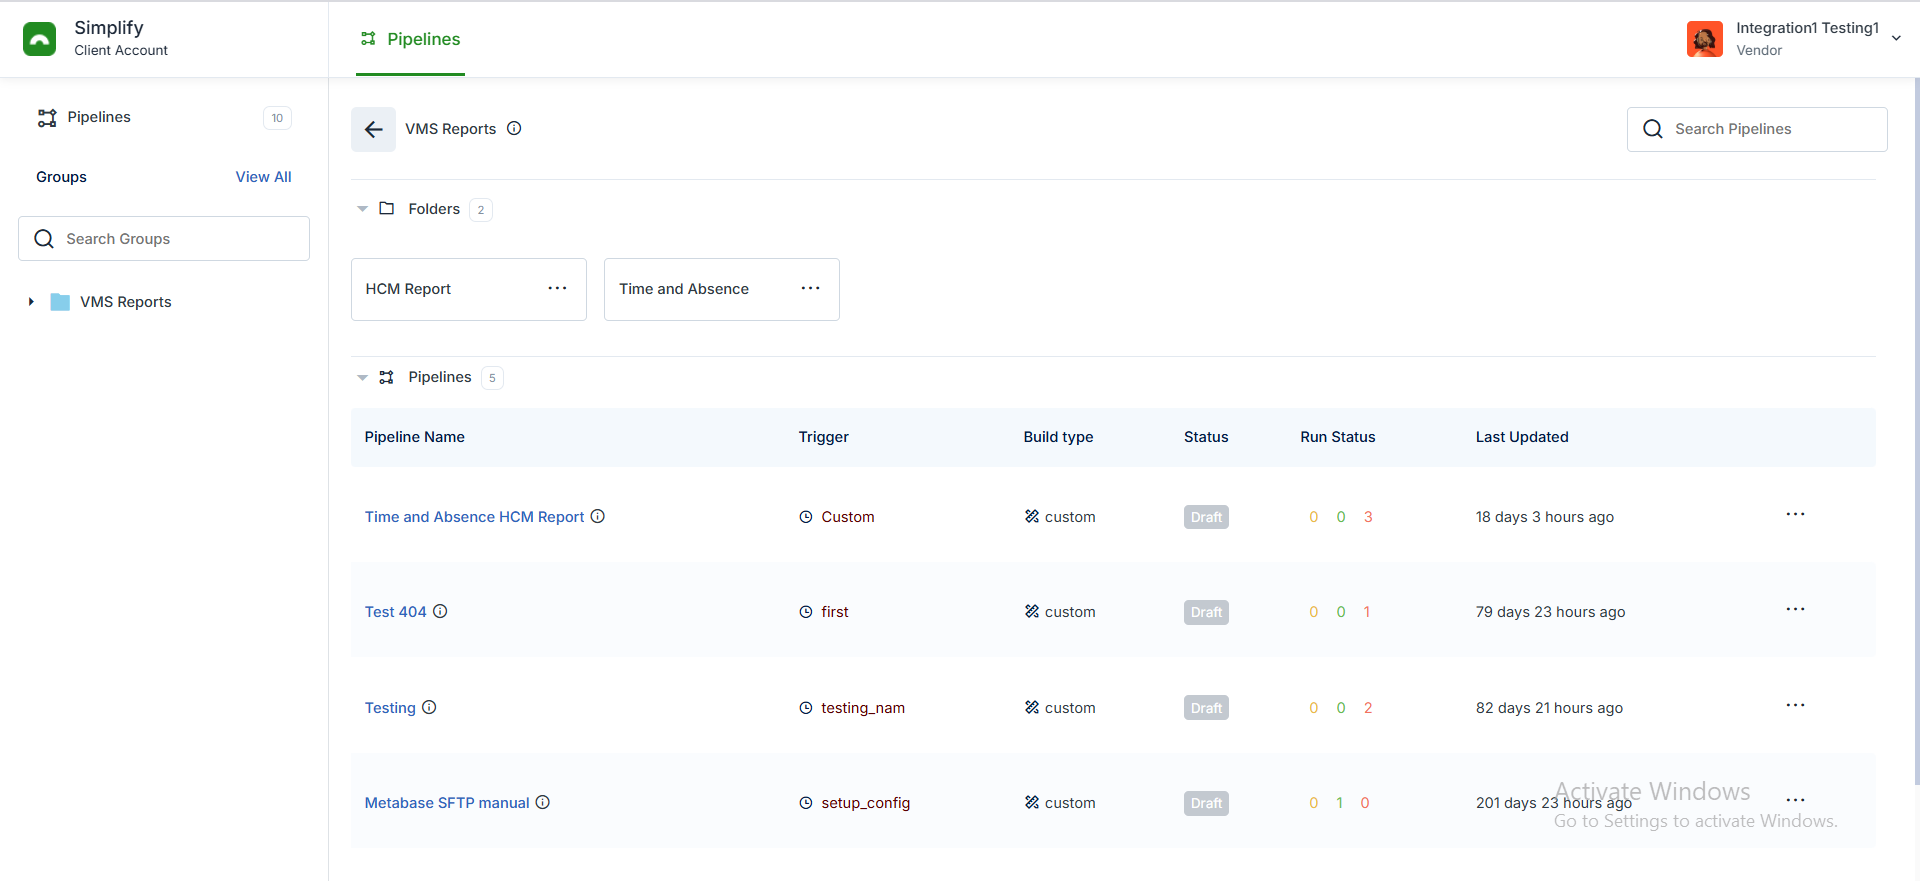Click the sidebar Pipelines count badge 10
The image size is (1920, 881).
(277, 118)
